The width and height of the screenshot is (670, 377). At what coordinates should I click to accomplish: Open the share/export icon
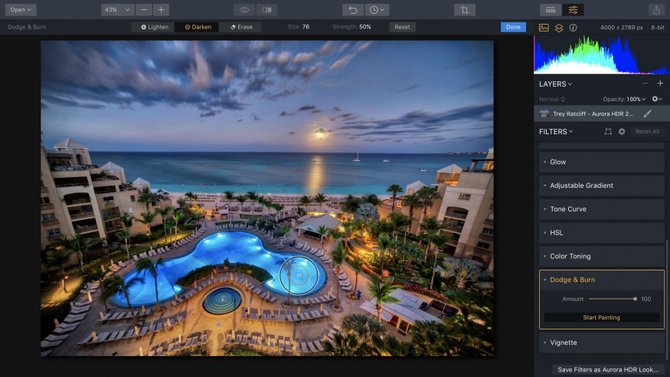click(656, 10)
